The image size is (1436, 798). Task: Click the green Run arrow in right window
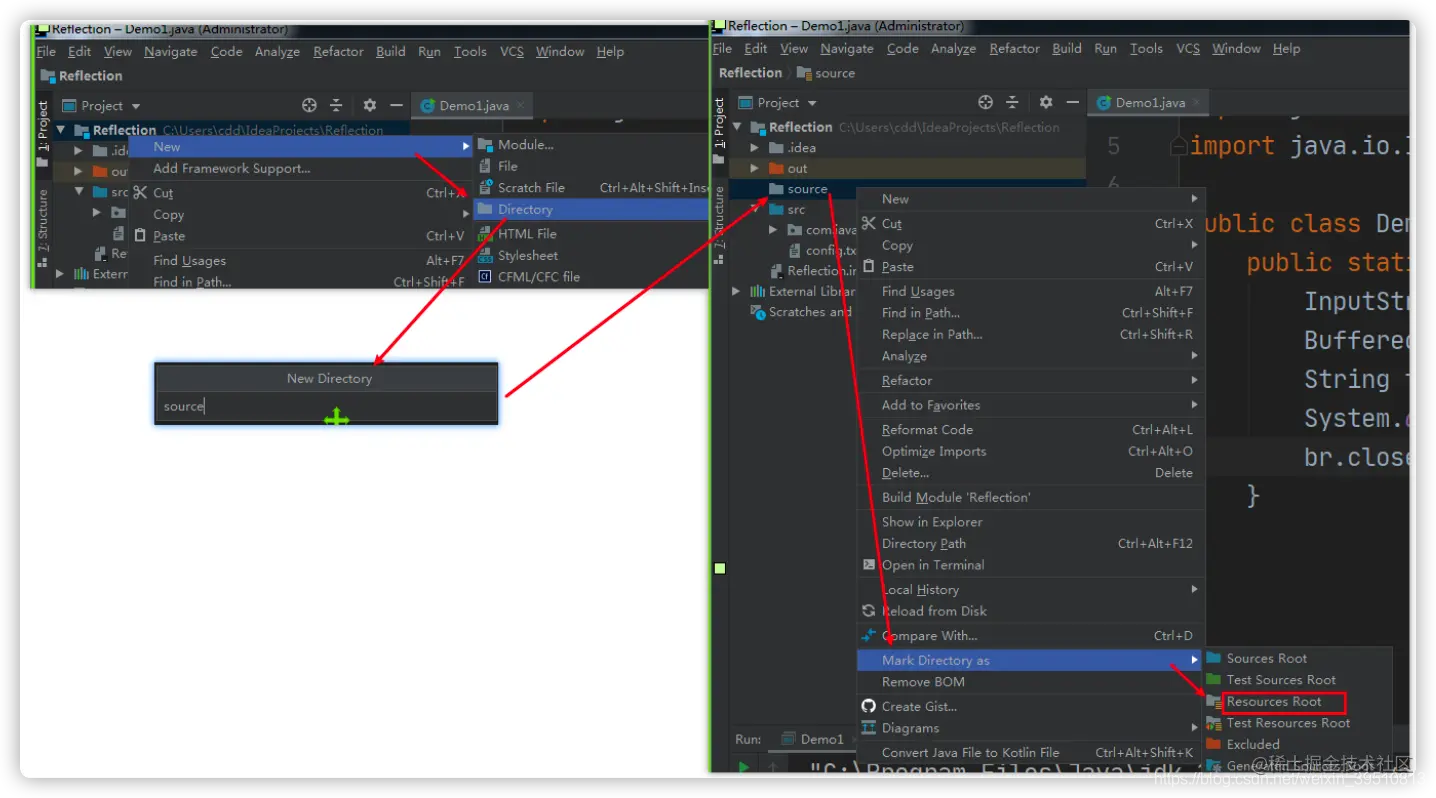click(x=744, y=767)
